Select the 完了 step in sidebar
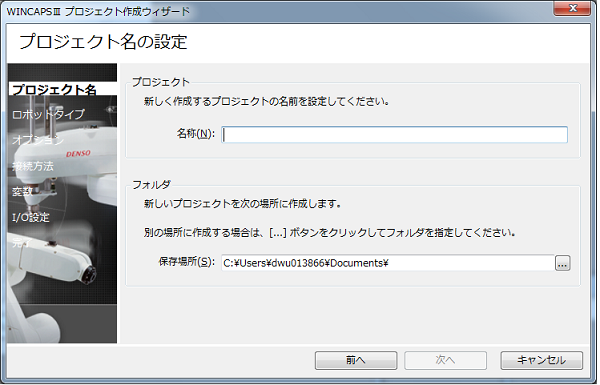The image size is (600, 385). 21,242
